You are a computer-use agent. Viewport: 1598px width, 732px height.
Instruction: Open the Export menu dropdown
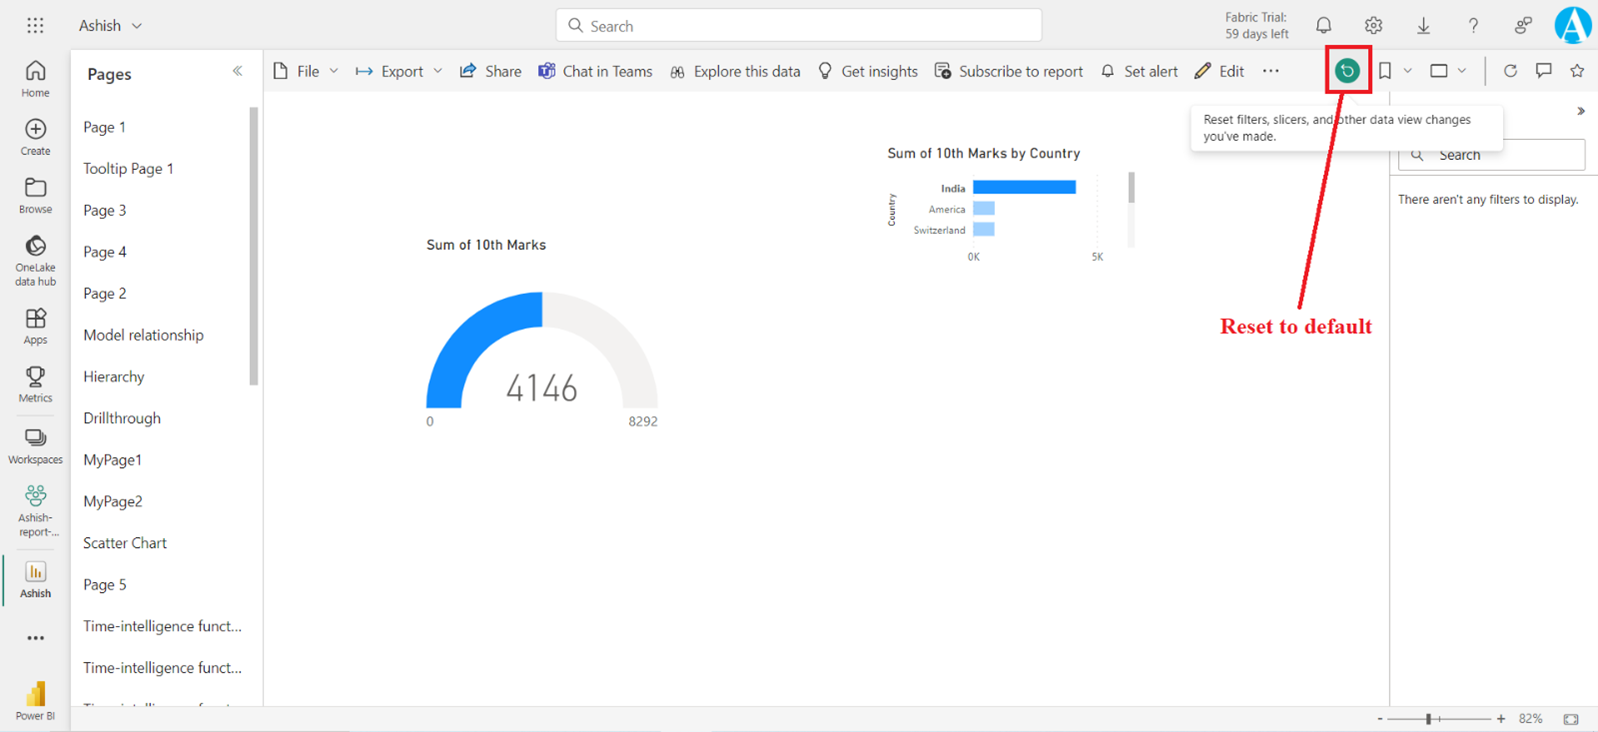[x=398, y=71]
